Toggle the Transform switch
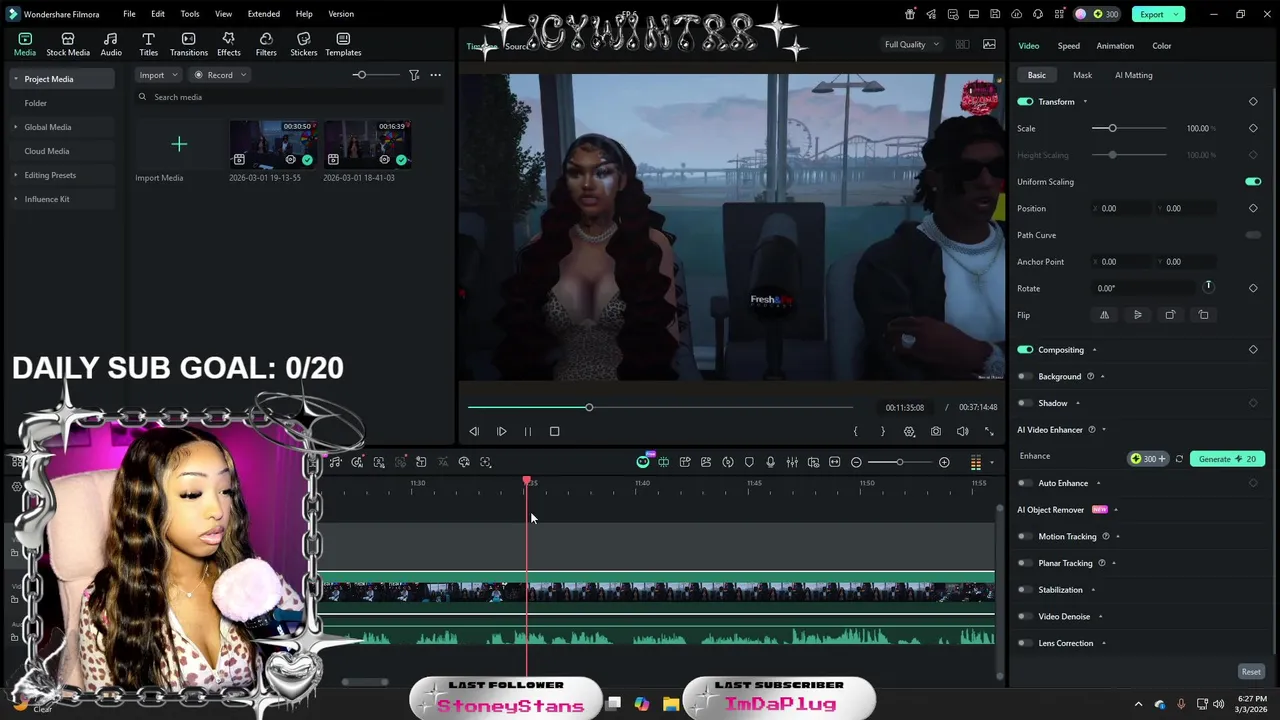This screenshot has width=1280, height=720. click(1025, 102)
